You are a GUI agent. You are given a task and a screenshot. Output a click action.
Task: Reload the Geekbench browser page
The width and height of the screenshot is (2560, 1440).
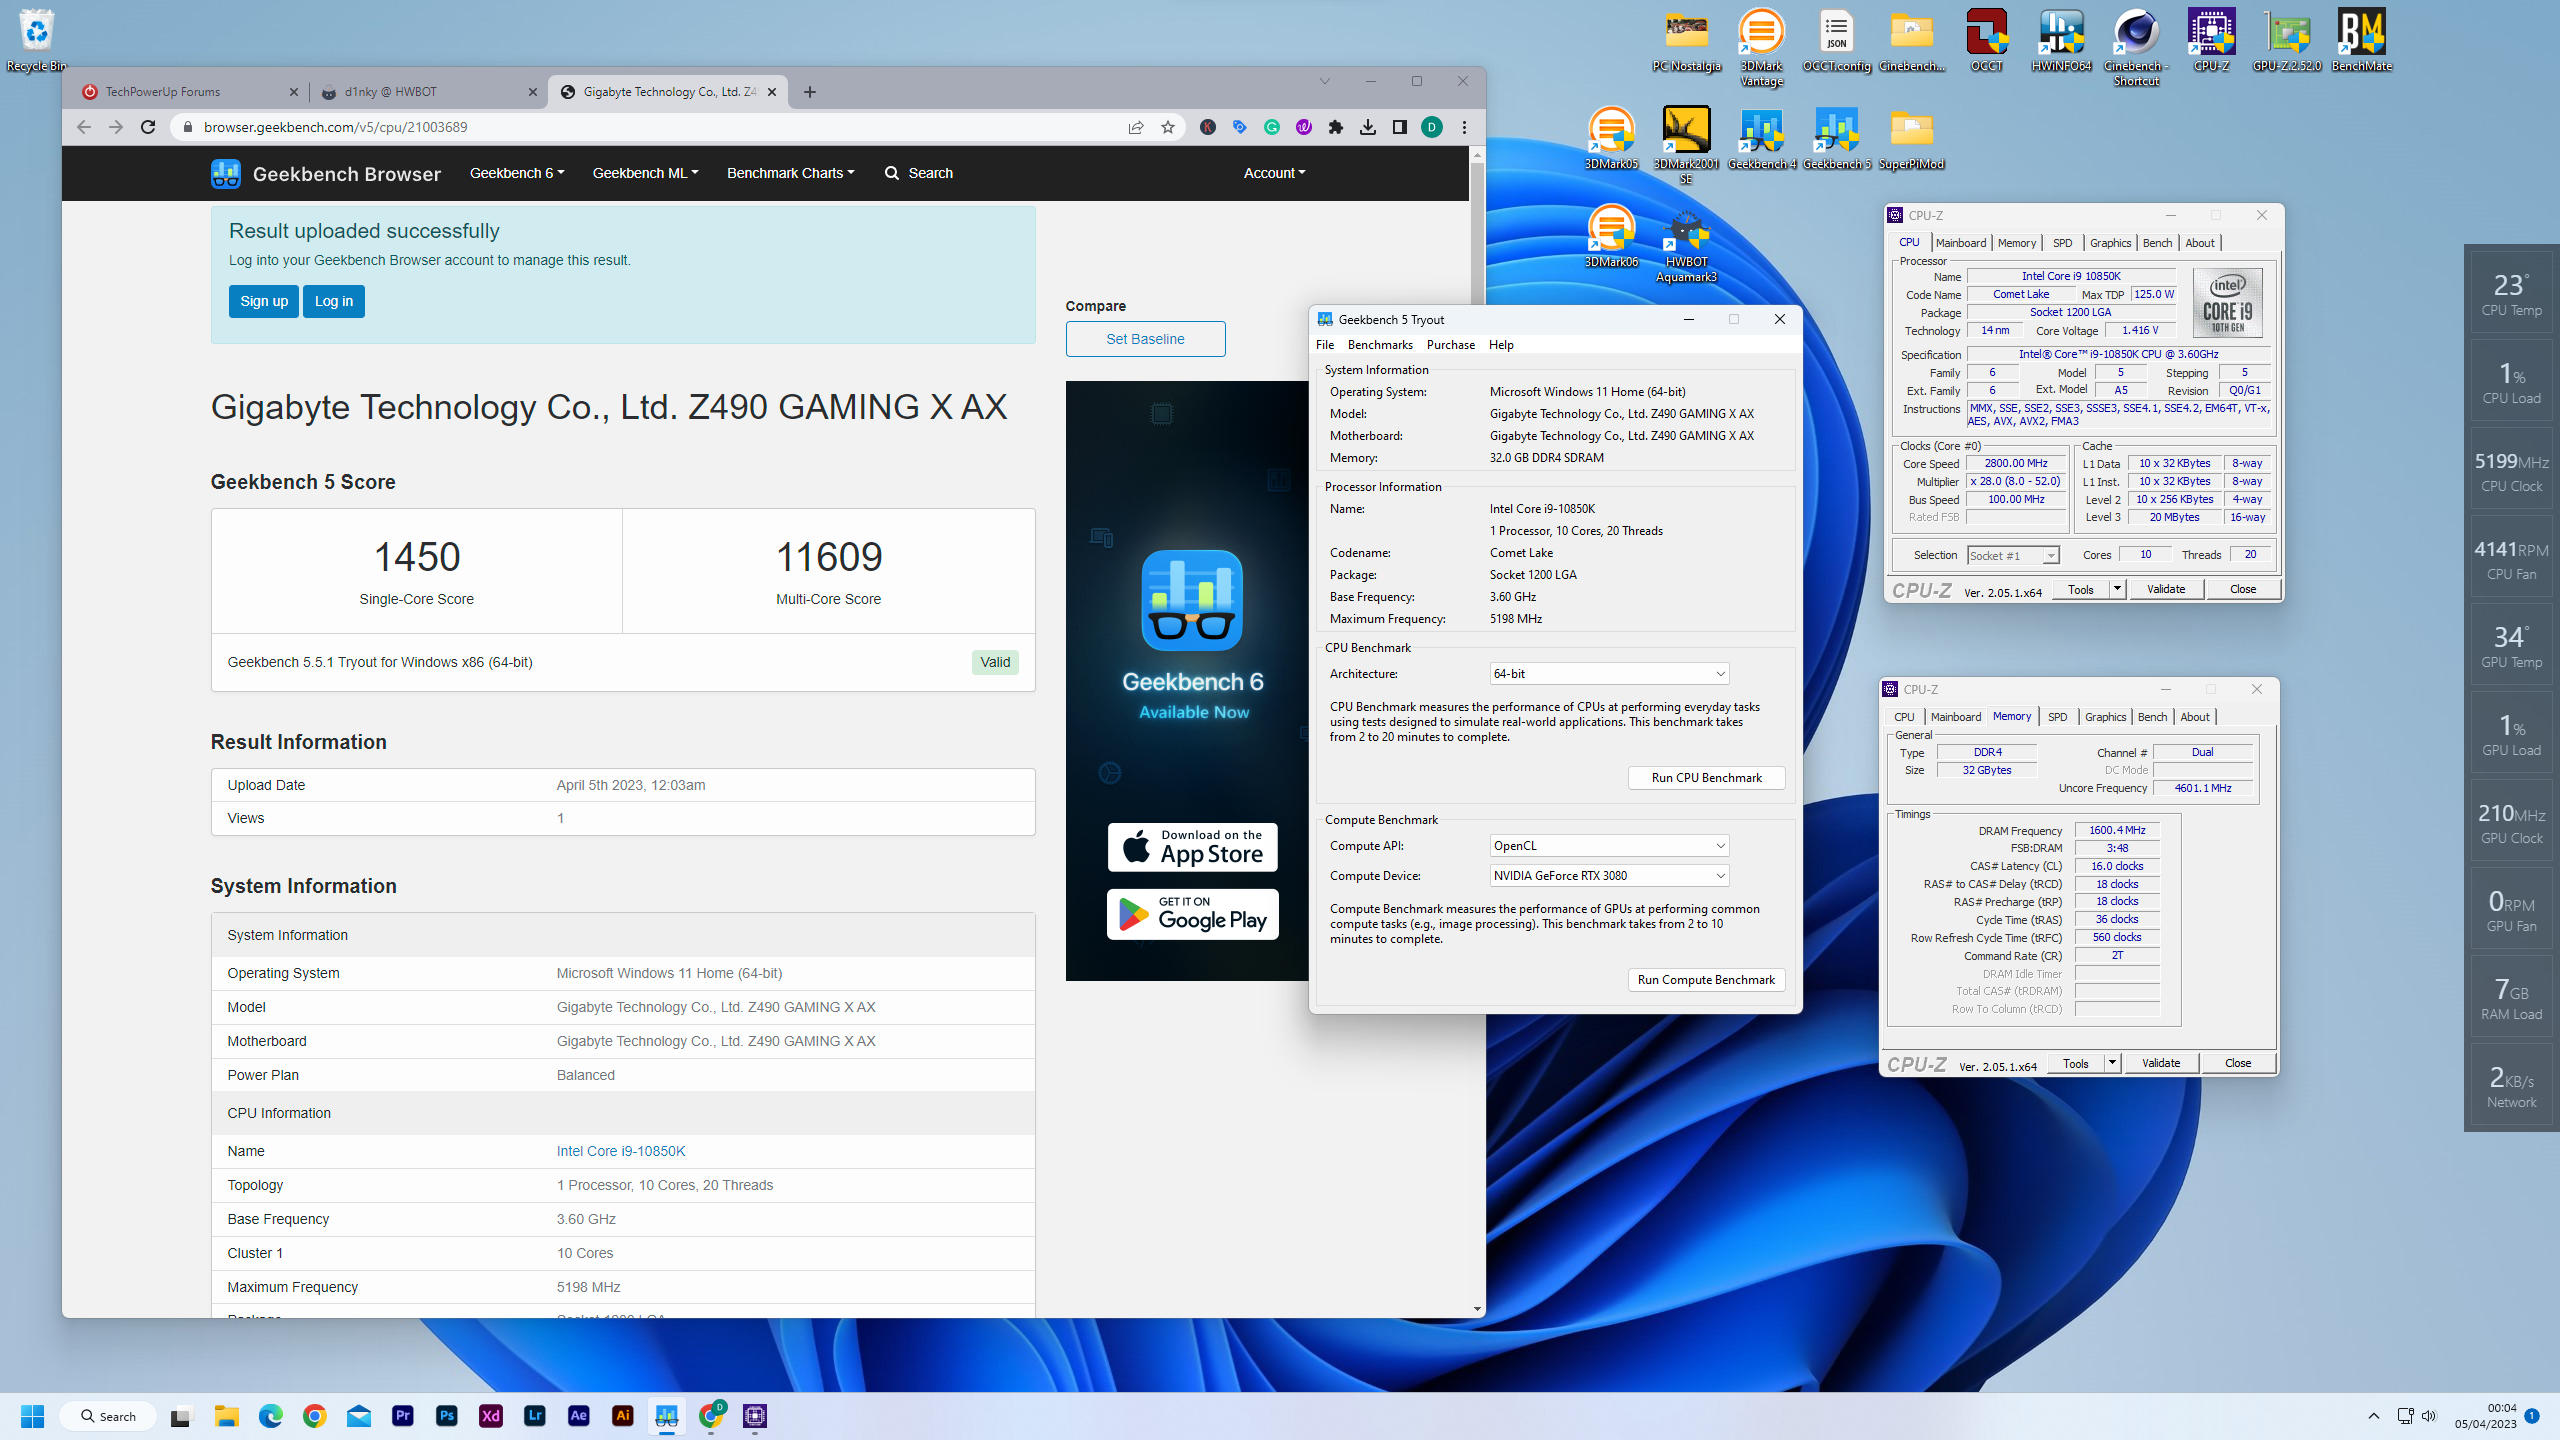click(148, 127)
